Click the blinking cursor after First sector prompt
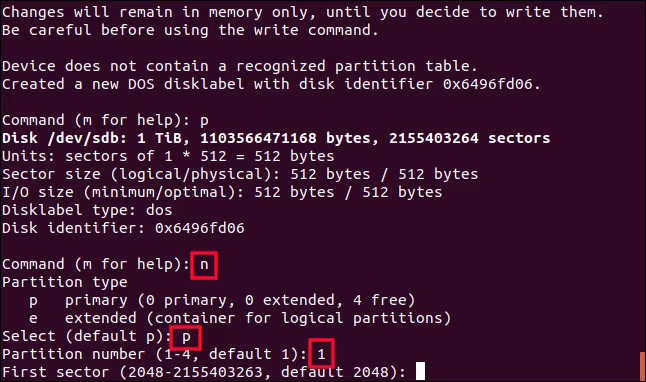 point(420,371)
